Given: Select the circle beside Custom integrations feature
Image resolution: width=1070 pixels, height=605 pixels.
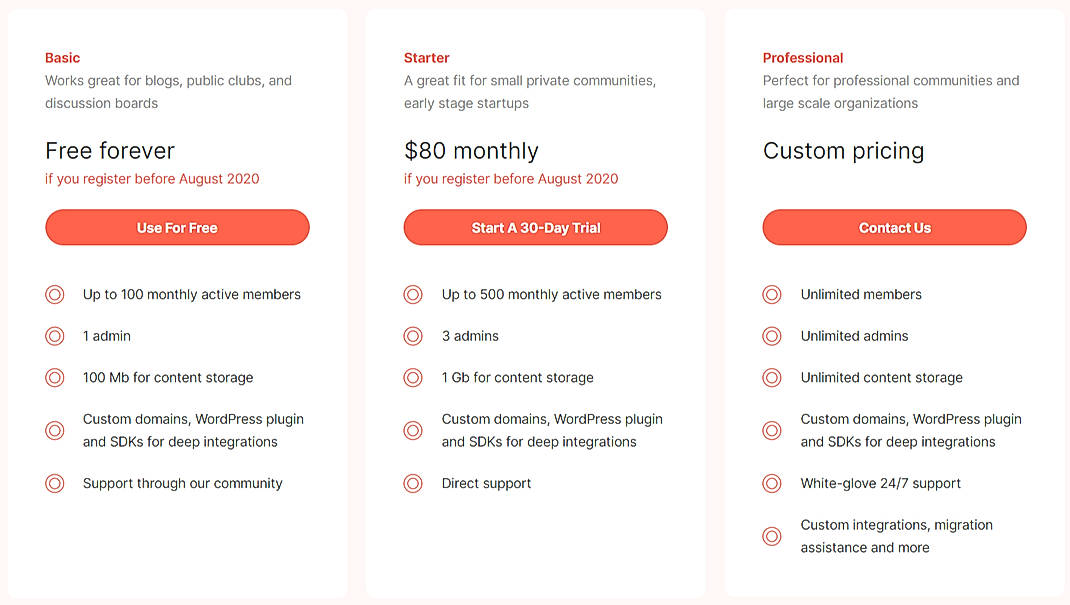Looking at the screenshot, I should 771,536.
